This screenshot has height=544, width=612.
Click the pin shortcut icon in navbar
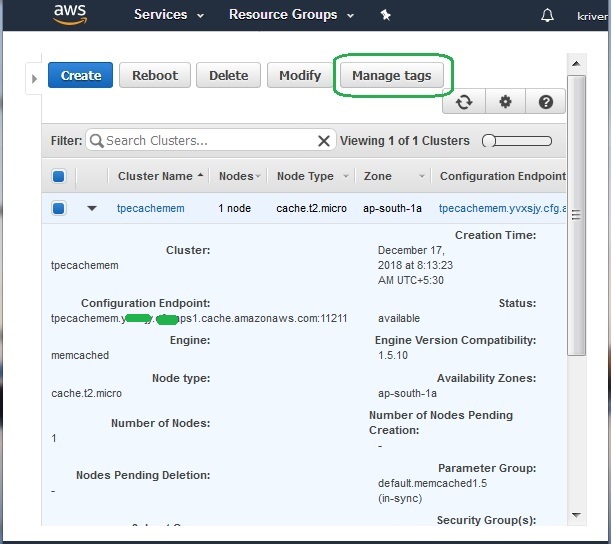pyautogui.click(x=386, y=15)
